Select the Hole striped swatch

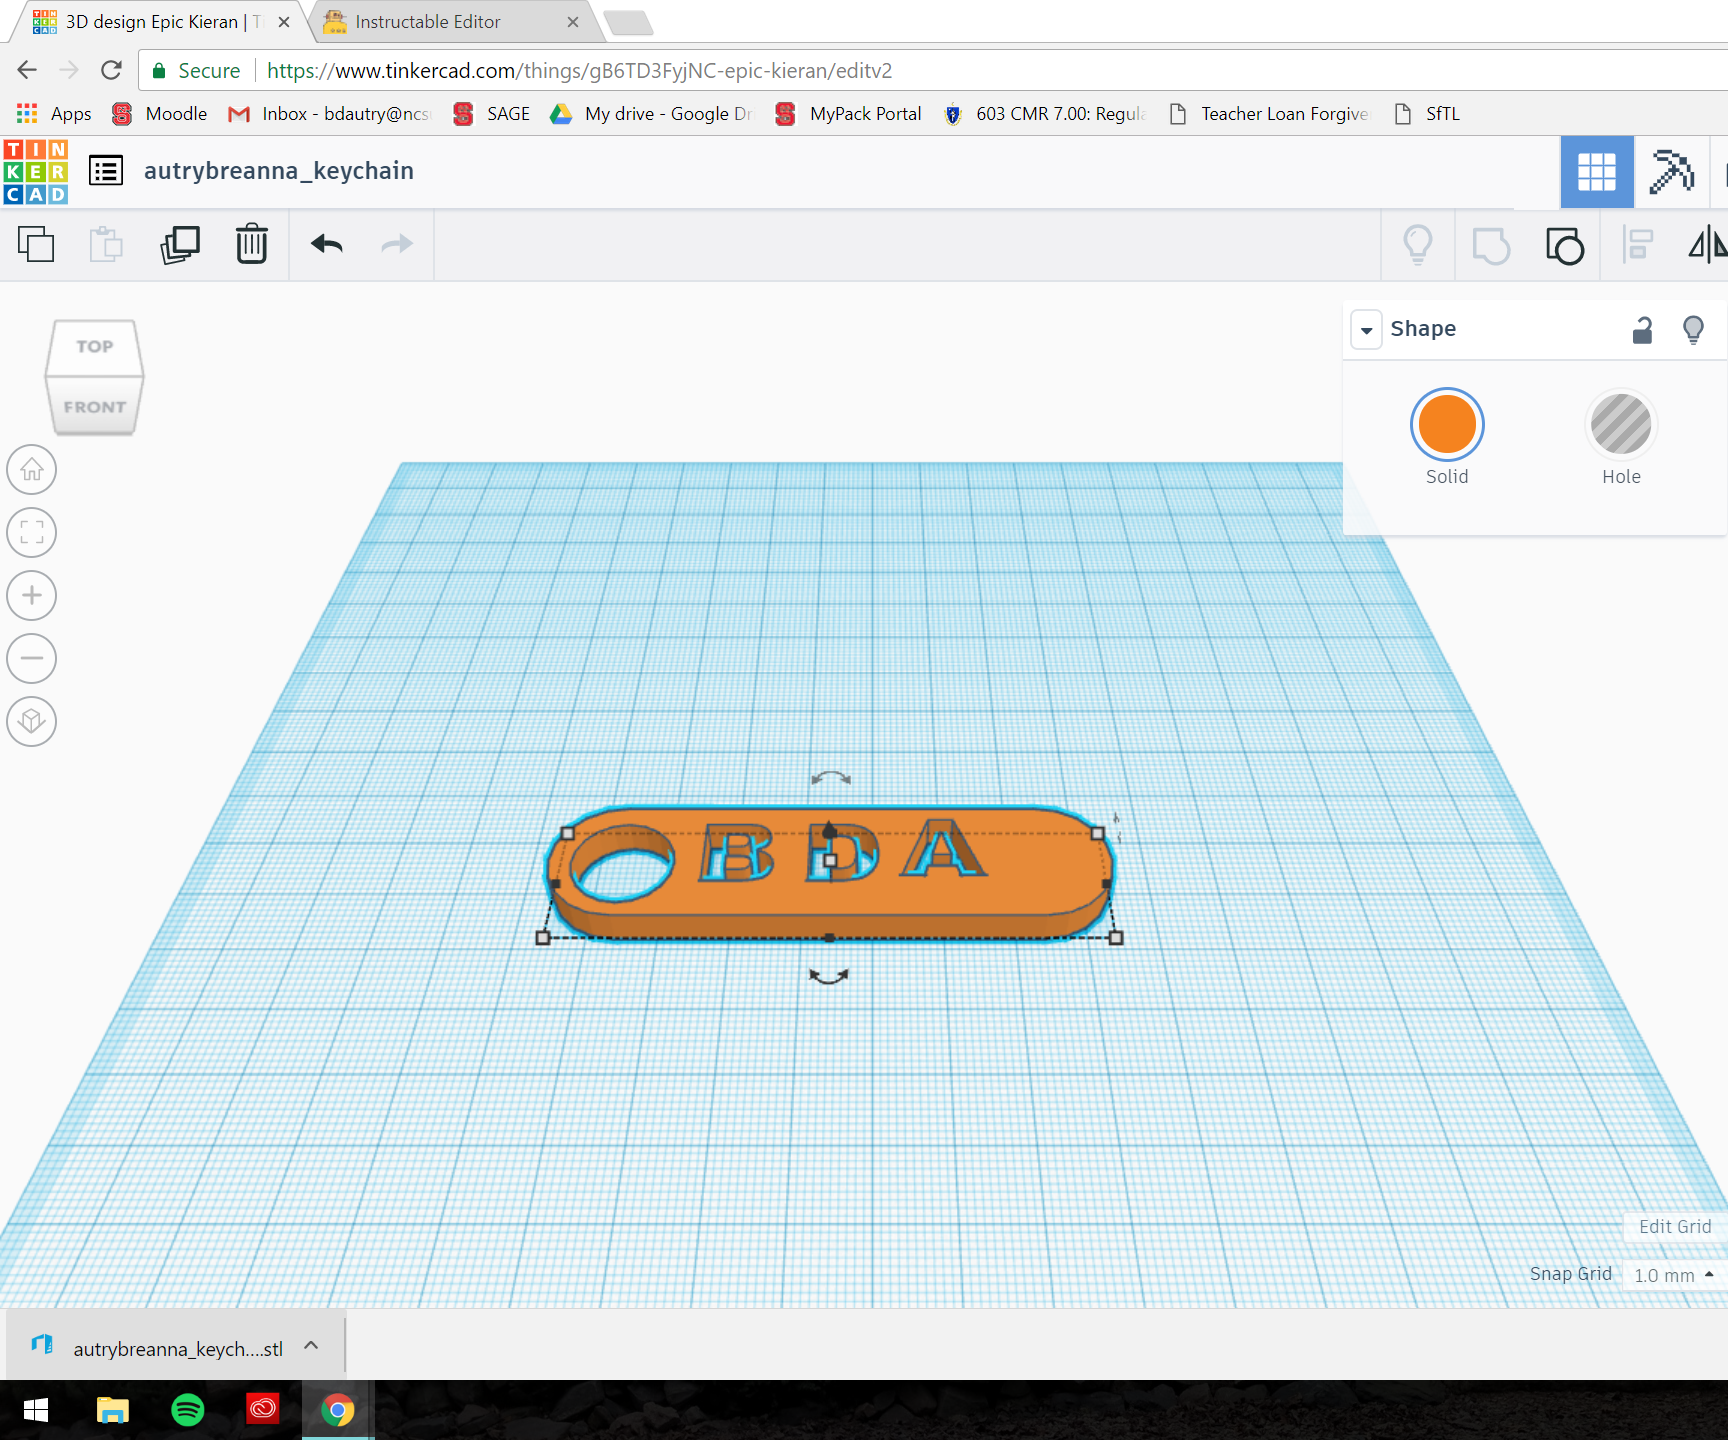(x=1621, y=424)
